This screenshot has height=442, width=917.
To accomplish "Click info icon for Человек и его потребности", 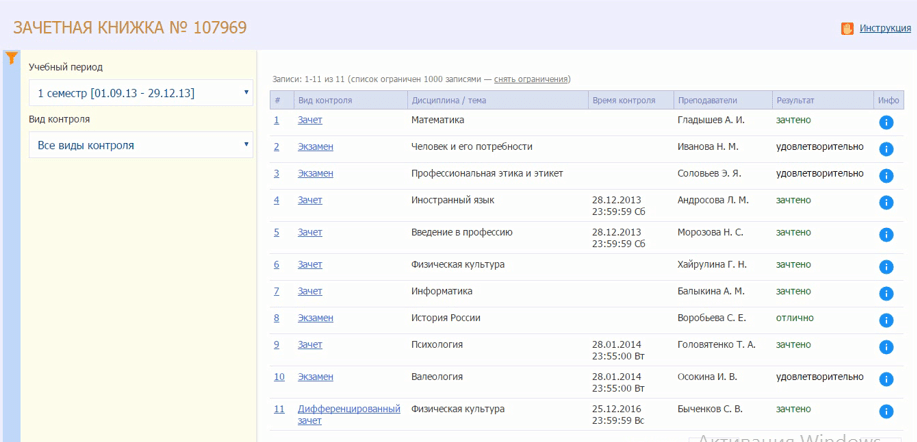I will point(885,150).
